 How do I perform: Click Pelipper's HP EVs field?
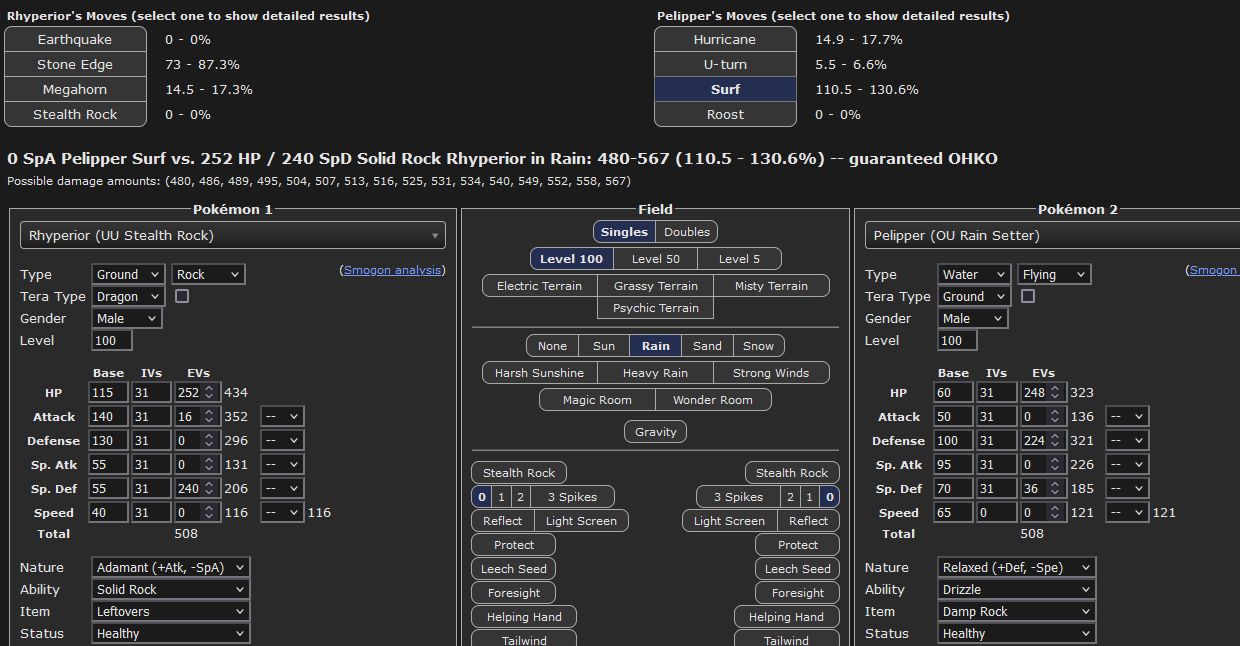1035,393
